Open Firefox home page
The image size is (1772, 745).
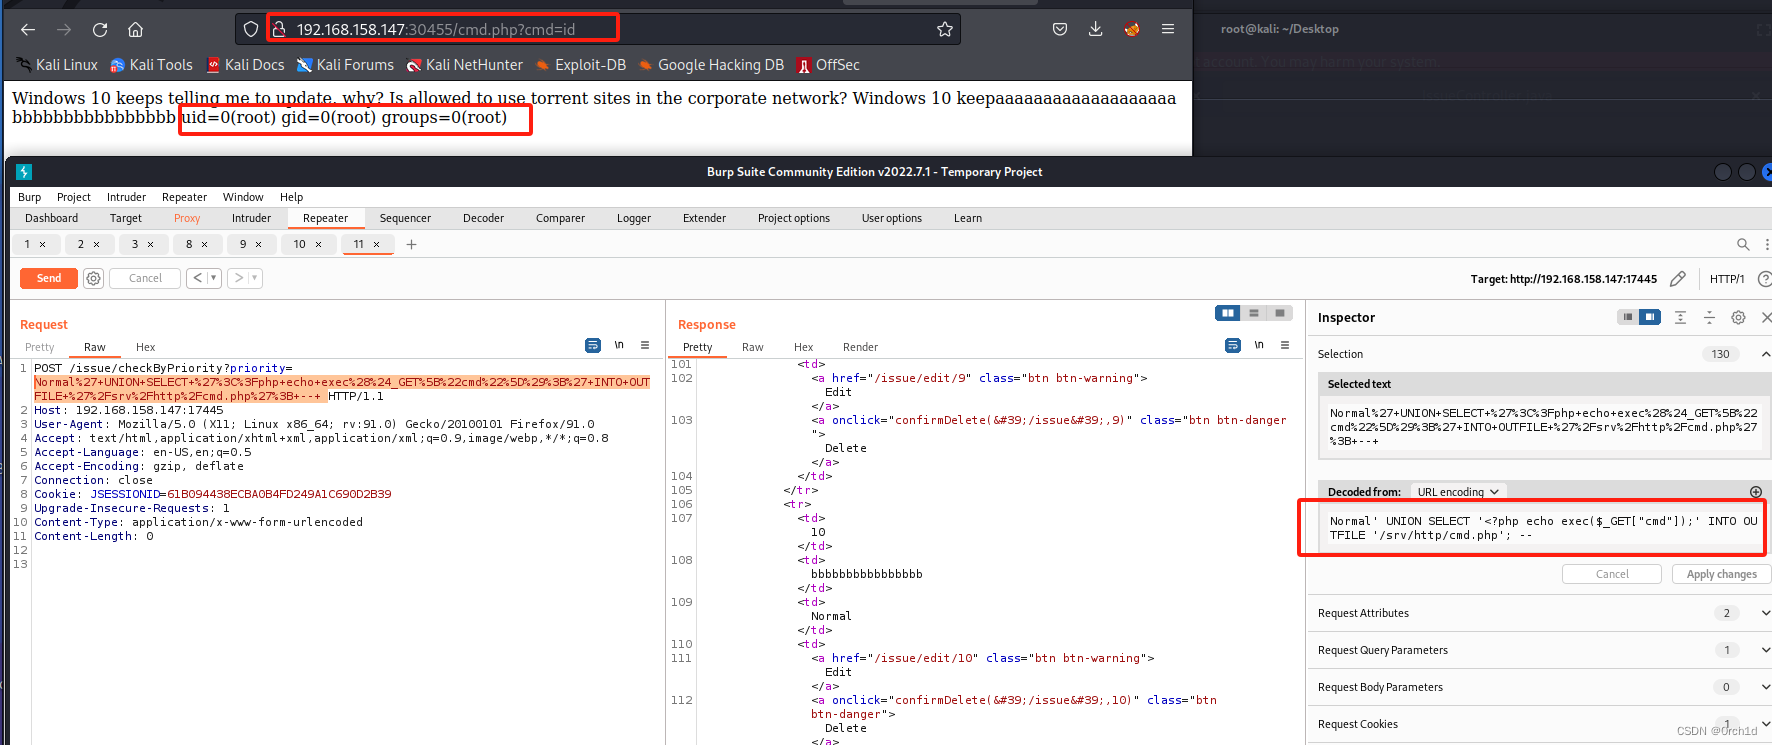[x=136, y=29]
